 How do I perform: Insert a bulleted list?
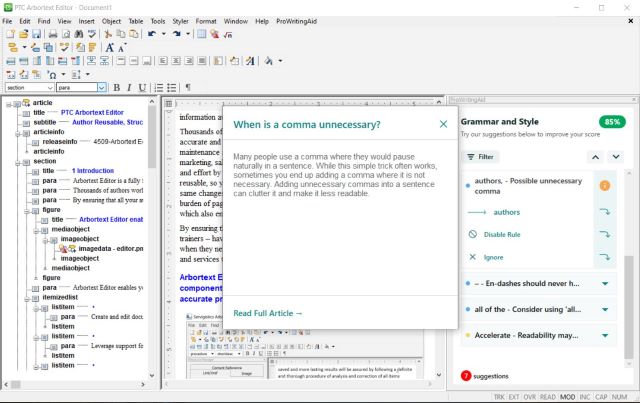coord(172,87)
